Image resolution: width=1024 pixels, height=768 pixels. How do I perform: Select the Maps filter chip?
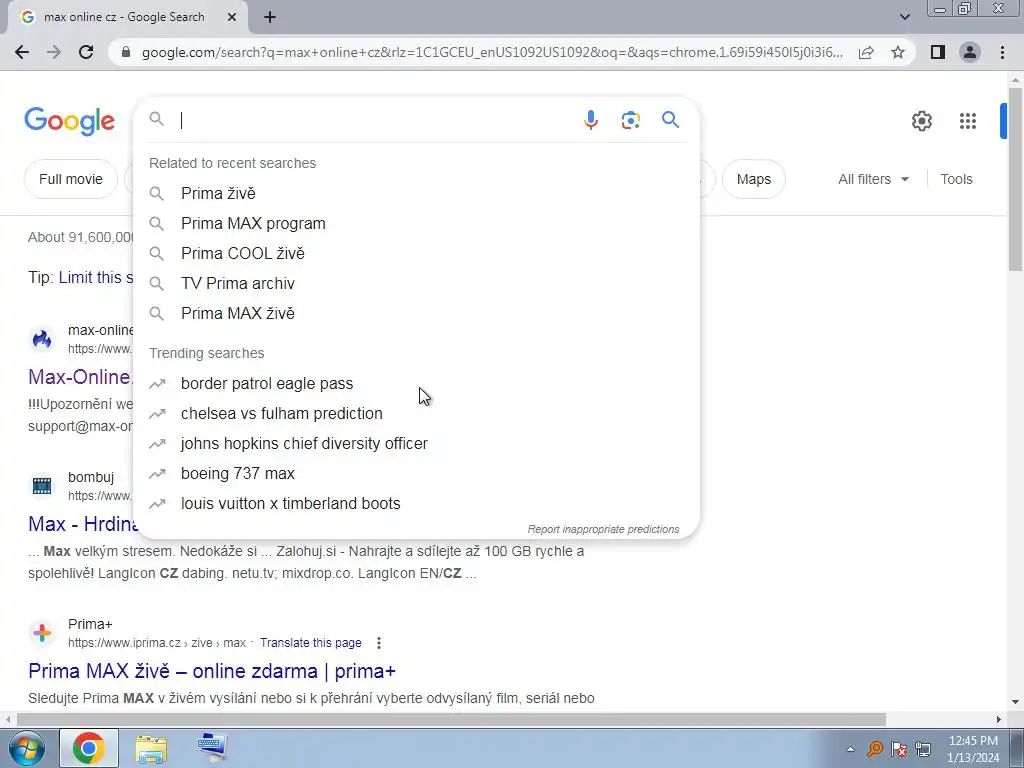click(754, 179)
